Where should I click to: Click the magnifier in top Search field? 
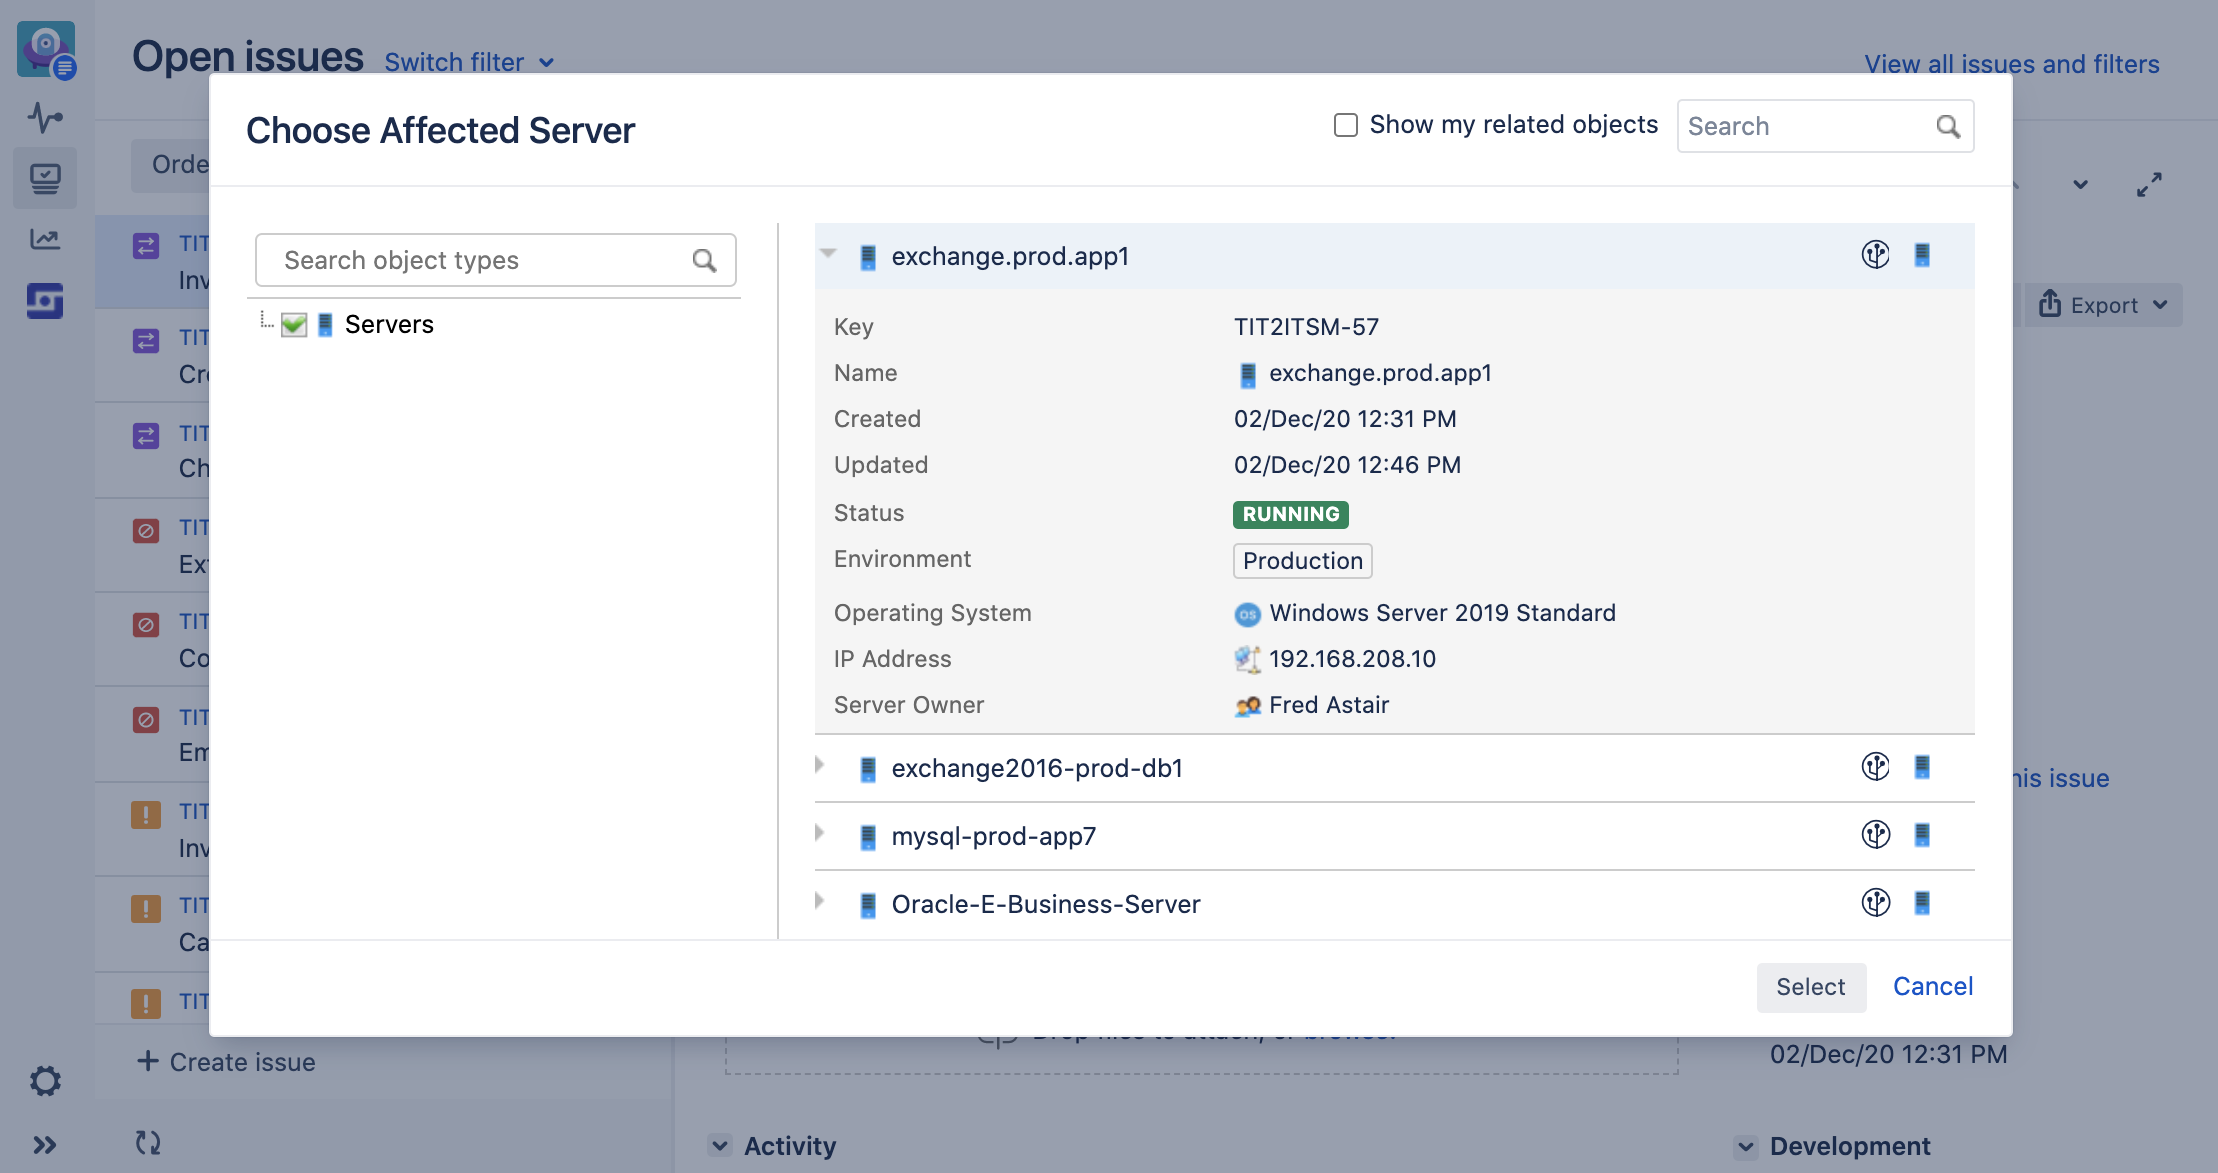click(1947, 127)
